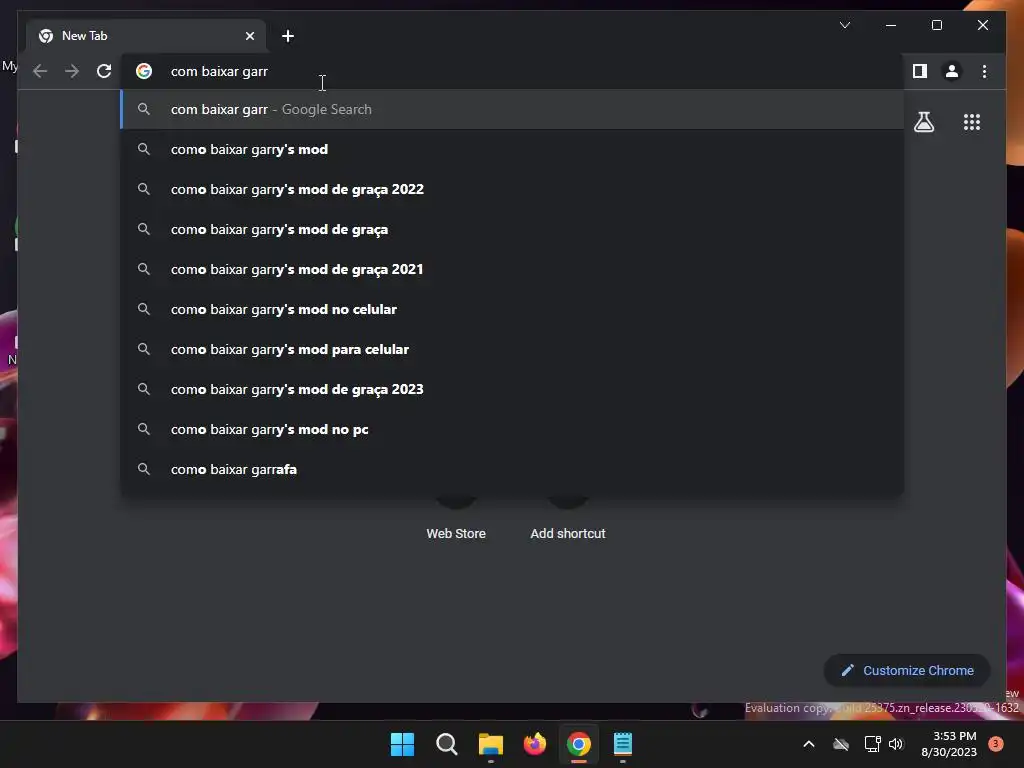Click the Chrome taskbar icon
The width and height of the screenshot is (1024, 768).
(x=579, y=744)
